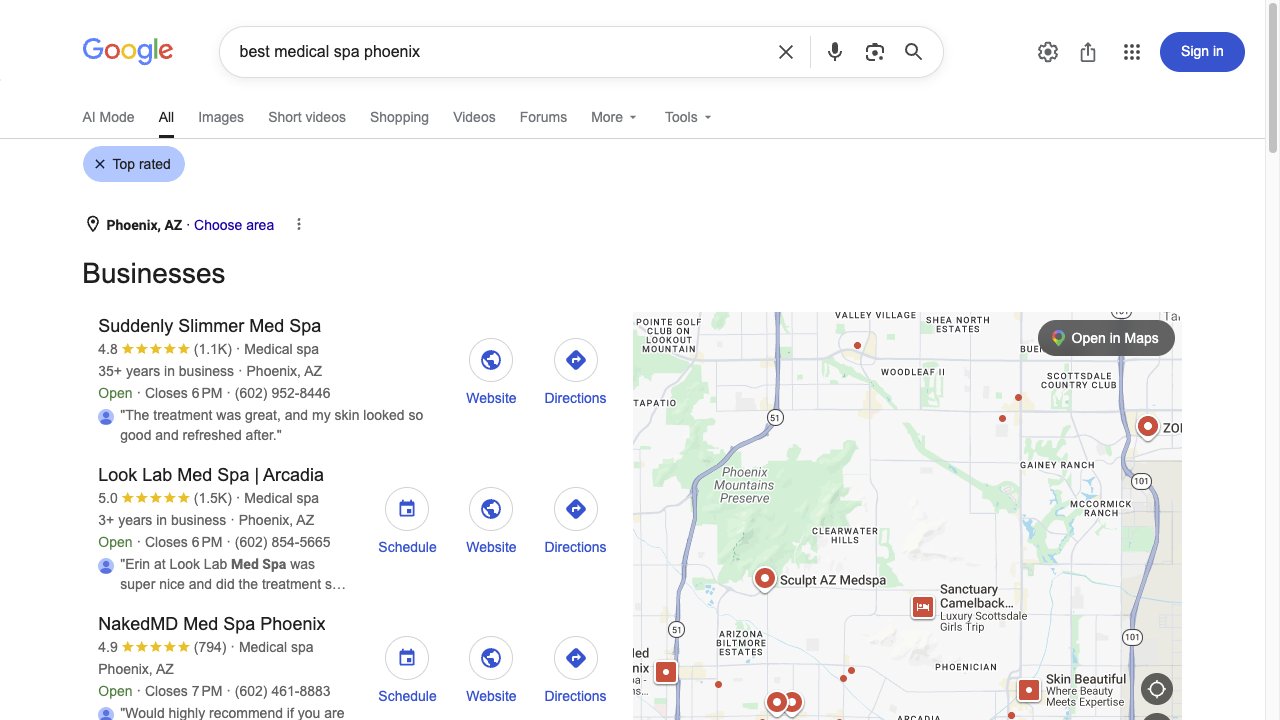This screenshot has width=1280, height=720.
Task: Open Website for Suddenly Slimmer Med Spa
Action: tap(491, 372)
